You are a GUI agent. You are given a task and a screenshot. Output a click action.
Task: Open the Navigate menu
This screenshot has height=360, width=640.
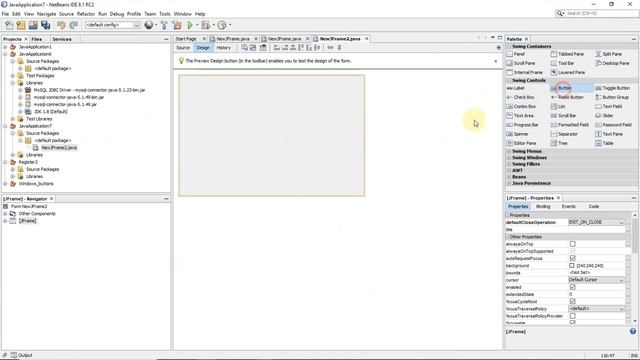pos(47,14)
